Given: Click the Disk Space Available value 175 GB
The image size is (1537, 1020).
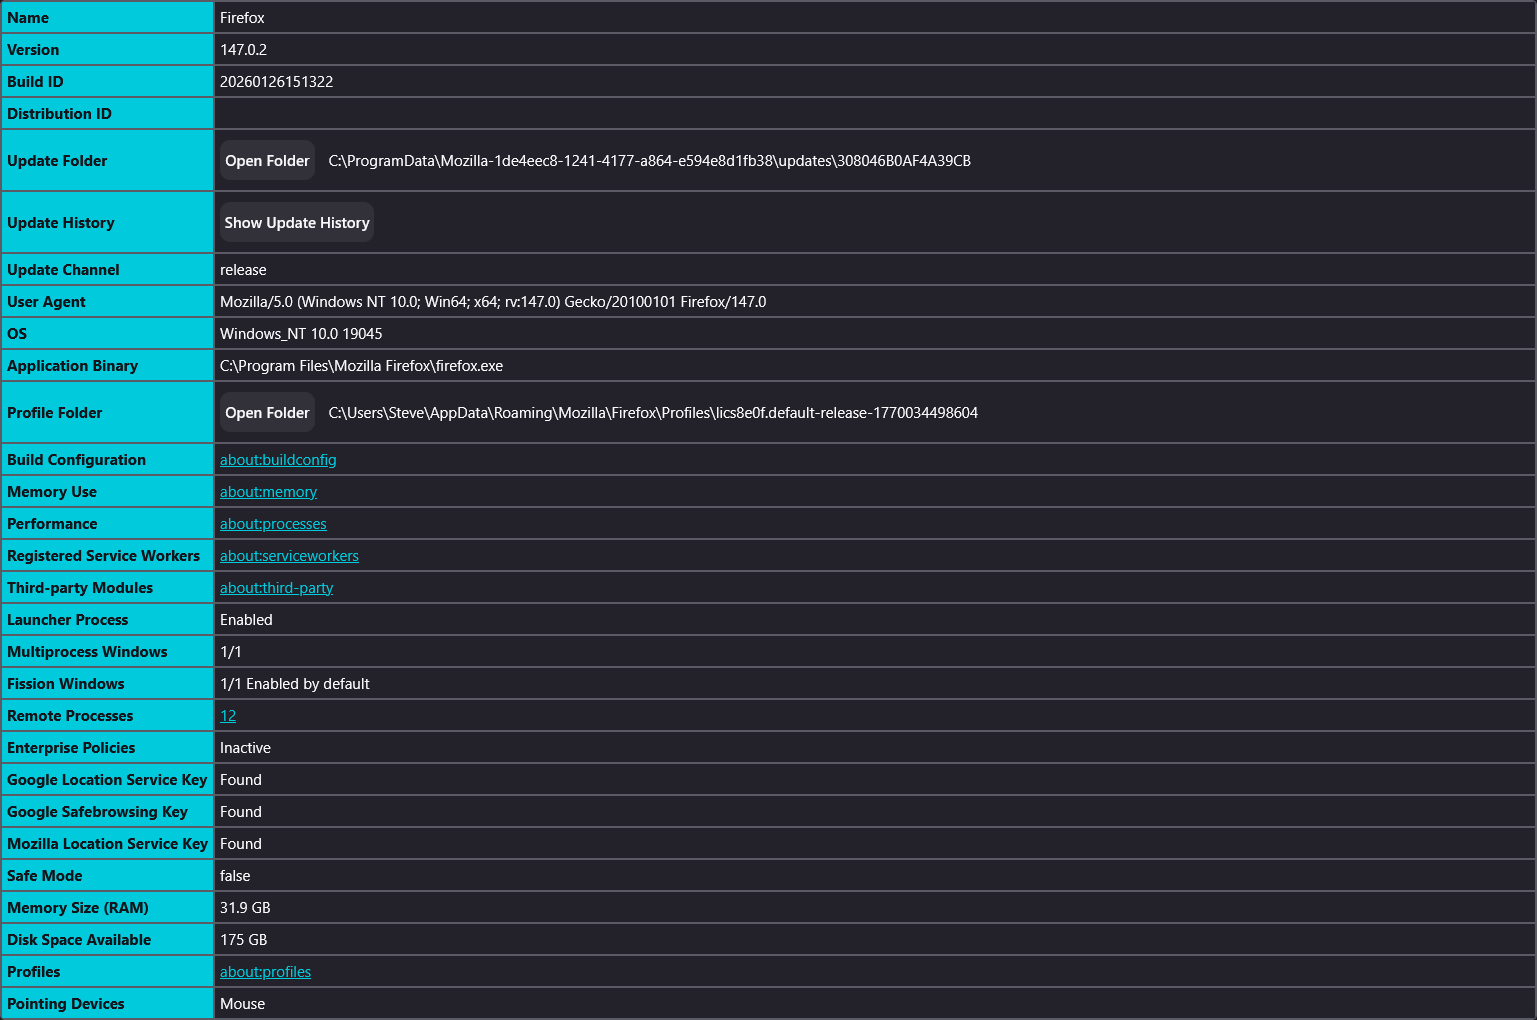Looking at the screenshot, I should 243,940.
